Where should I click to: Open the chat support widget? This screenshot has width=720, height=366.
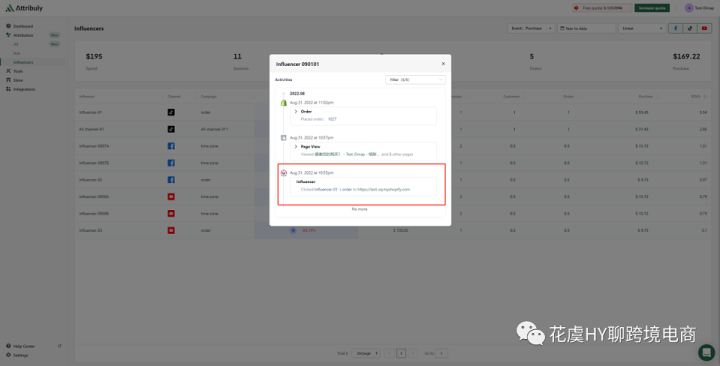coord(706,352)
